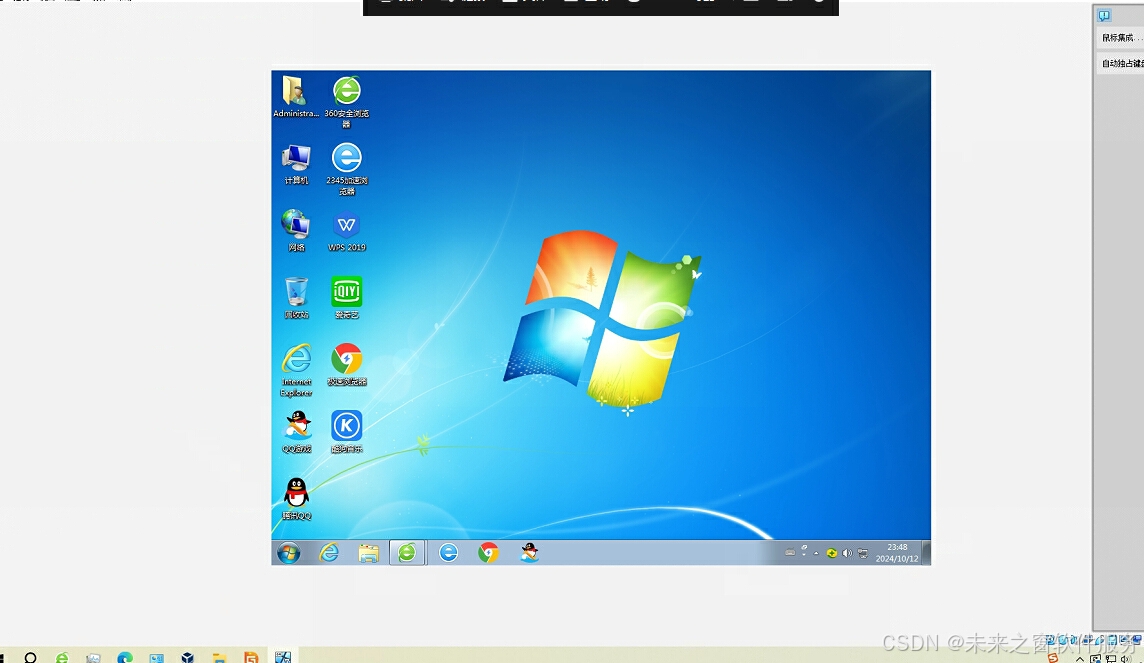
Task: Click the keyboard icon in Win7 tray
Action: 789,553
